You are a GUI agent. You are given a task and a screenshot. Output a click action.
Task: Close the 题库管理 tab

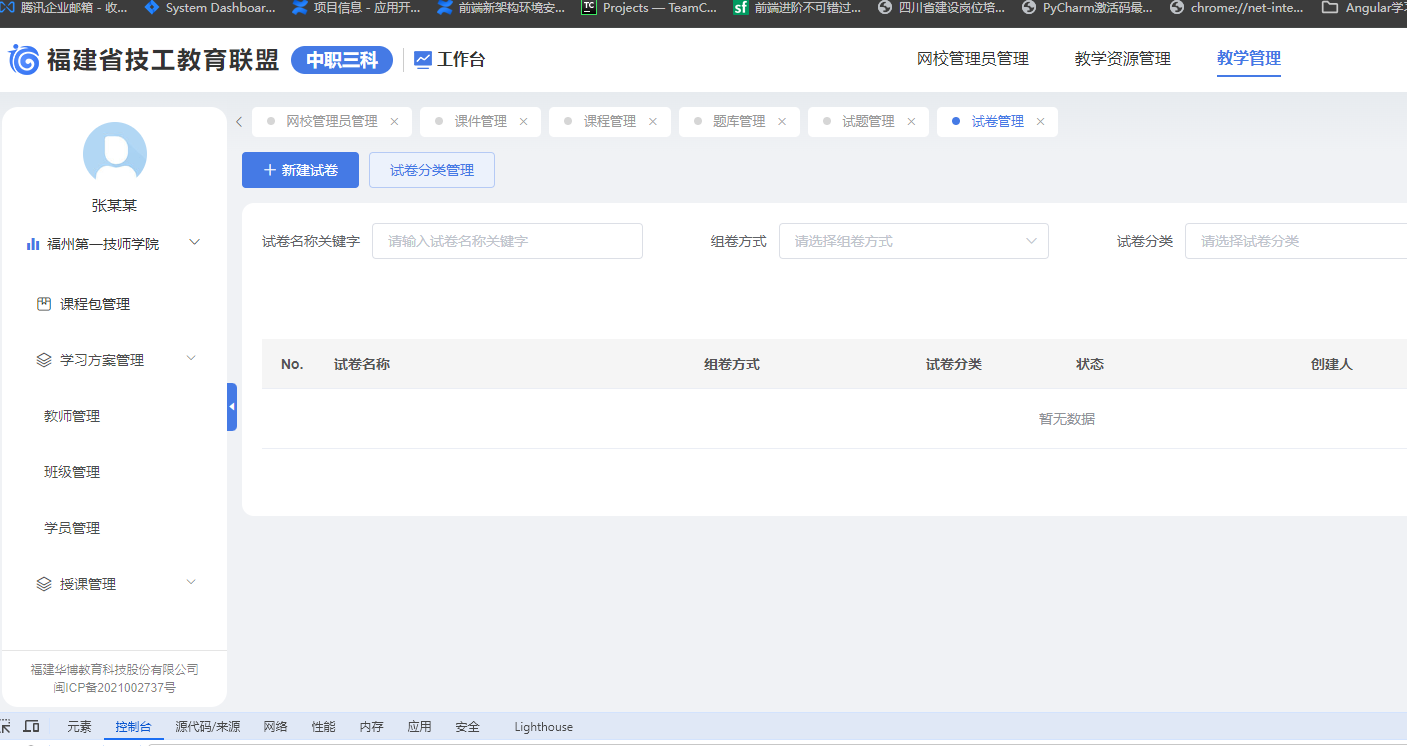pos(782,122)
